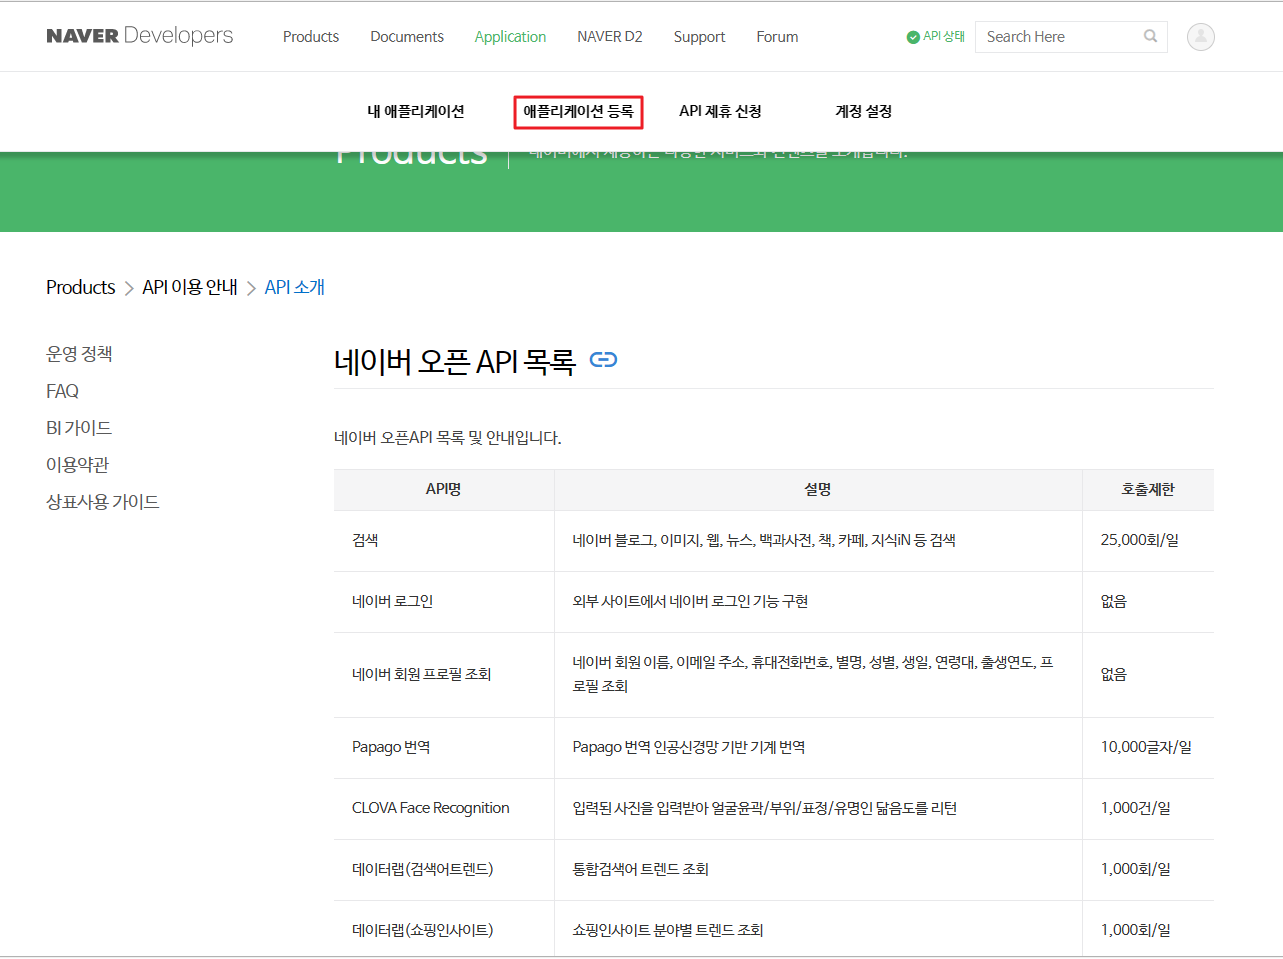Viewport: 1283px width, 959px height.
Task: Click the NAVER Developers logo
Action: [x=140, y=36]
